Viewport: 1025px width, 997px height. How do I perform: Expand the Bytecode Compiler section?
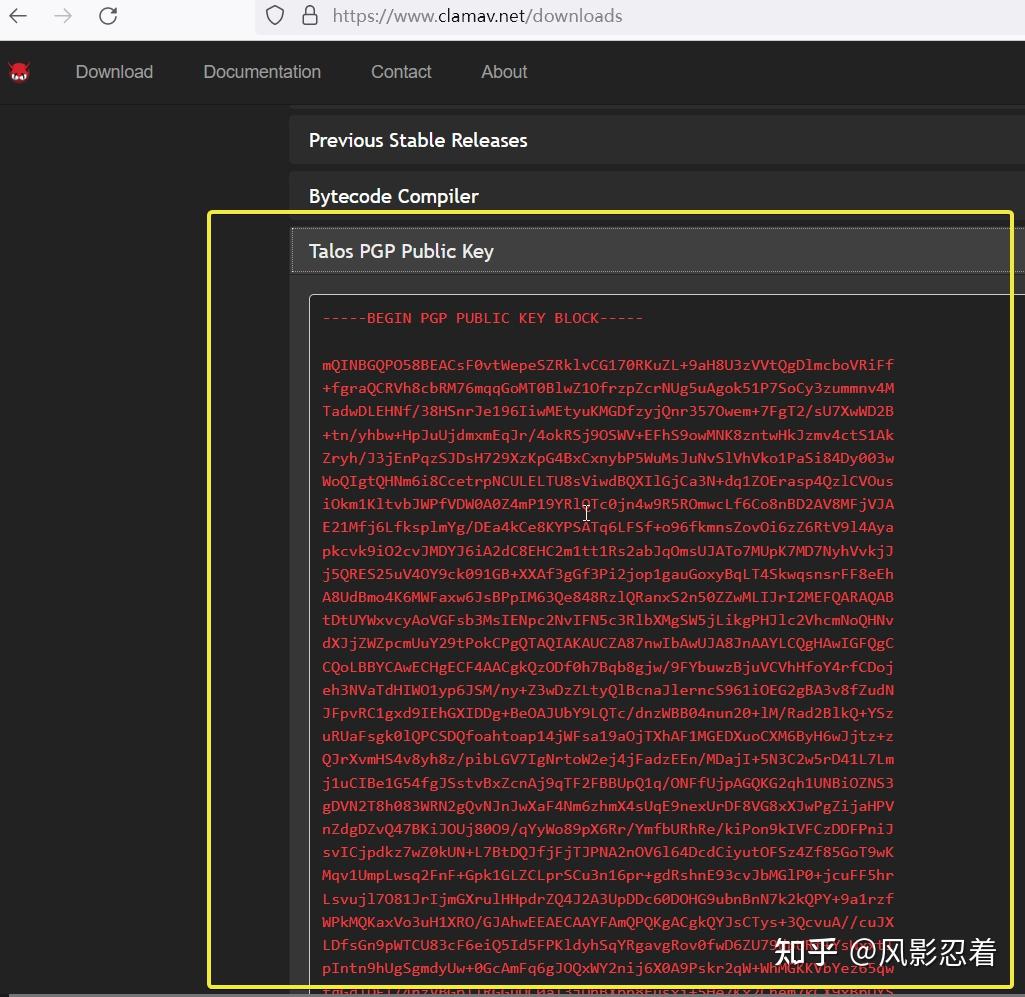pos(657,196)
